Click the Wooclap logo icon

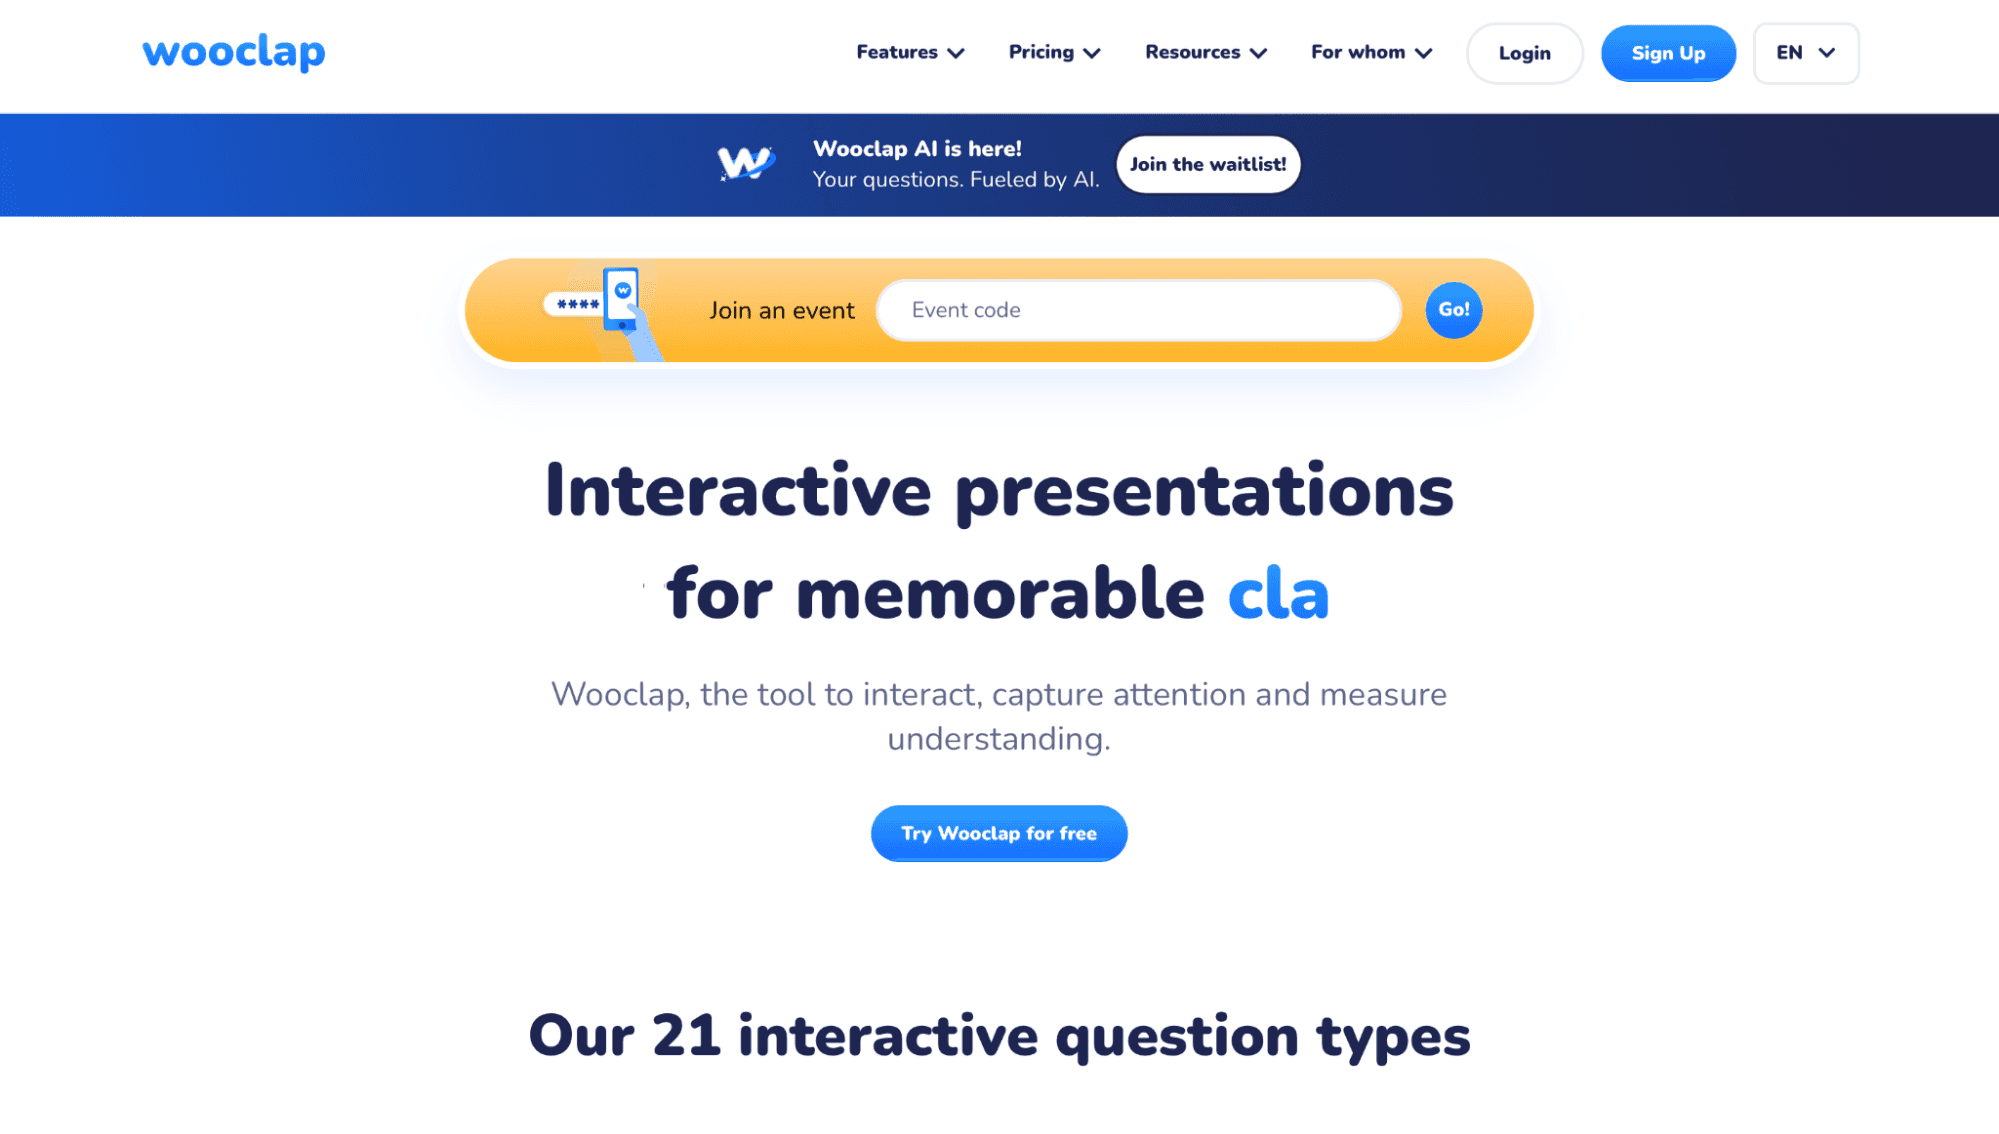pos(233,52)
